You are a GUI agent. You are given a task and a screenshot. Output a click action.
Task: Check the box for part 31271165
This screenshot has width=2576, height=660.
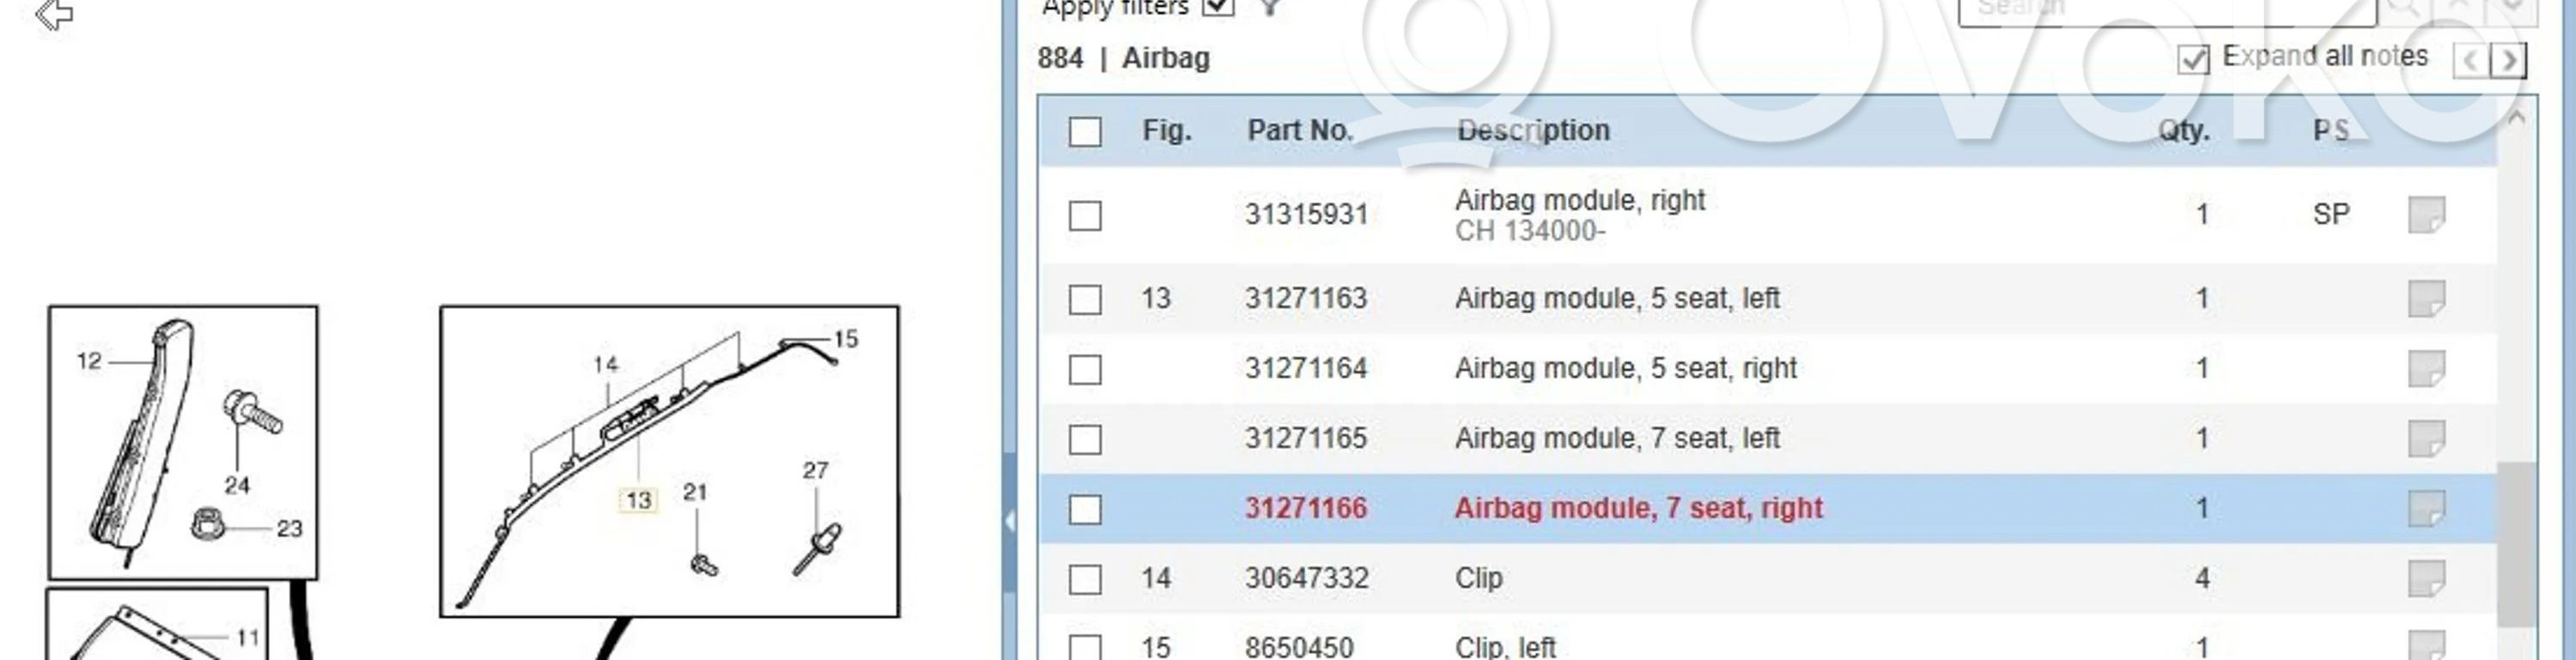tap(1085, 439)
